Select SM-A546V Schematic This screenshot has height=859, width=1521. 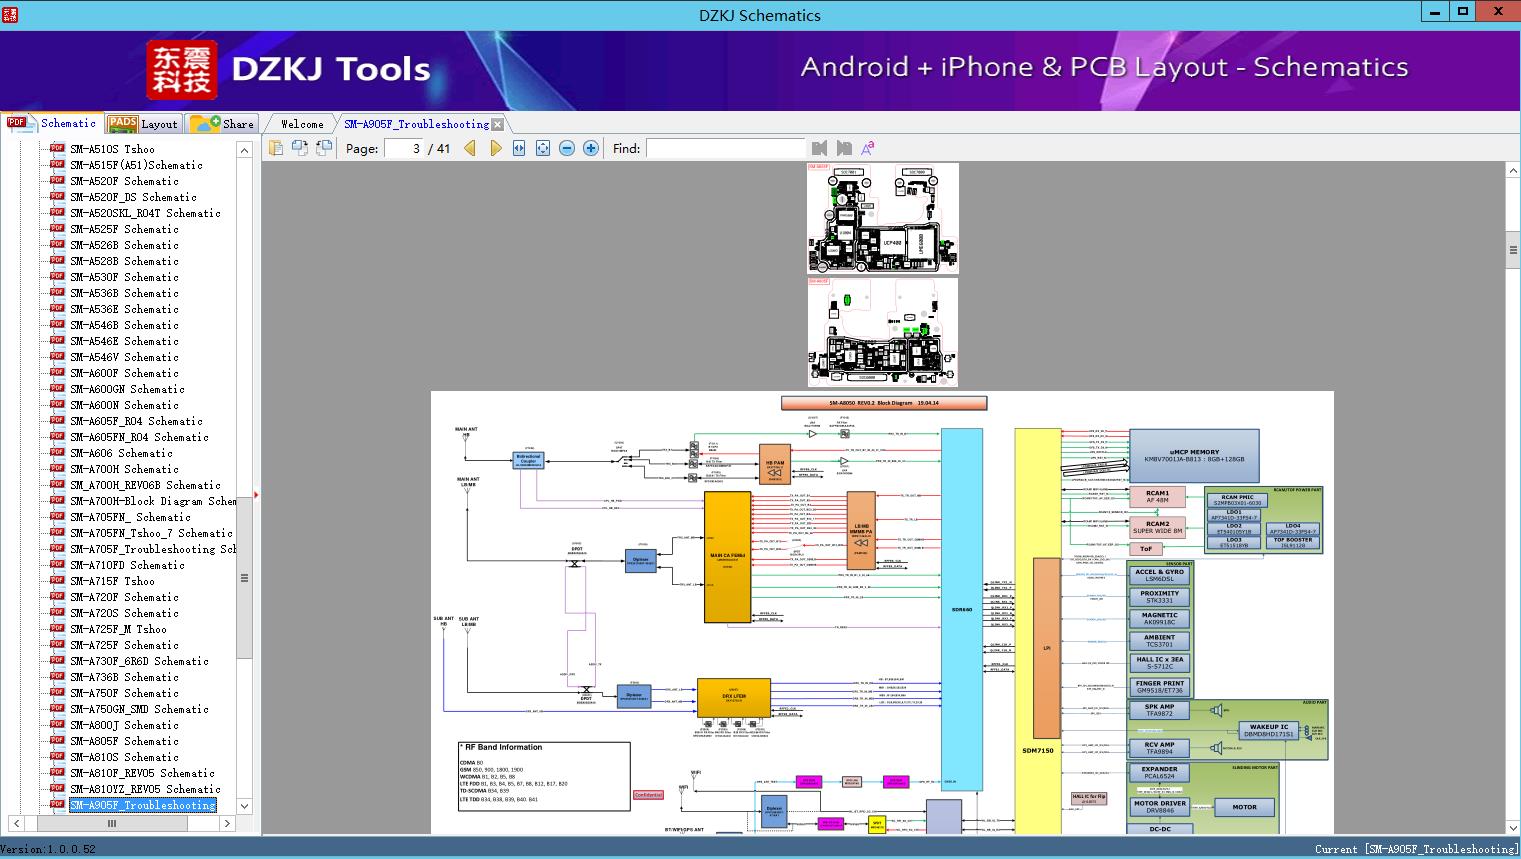click(x=124, y=357)
